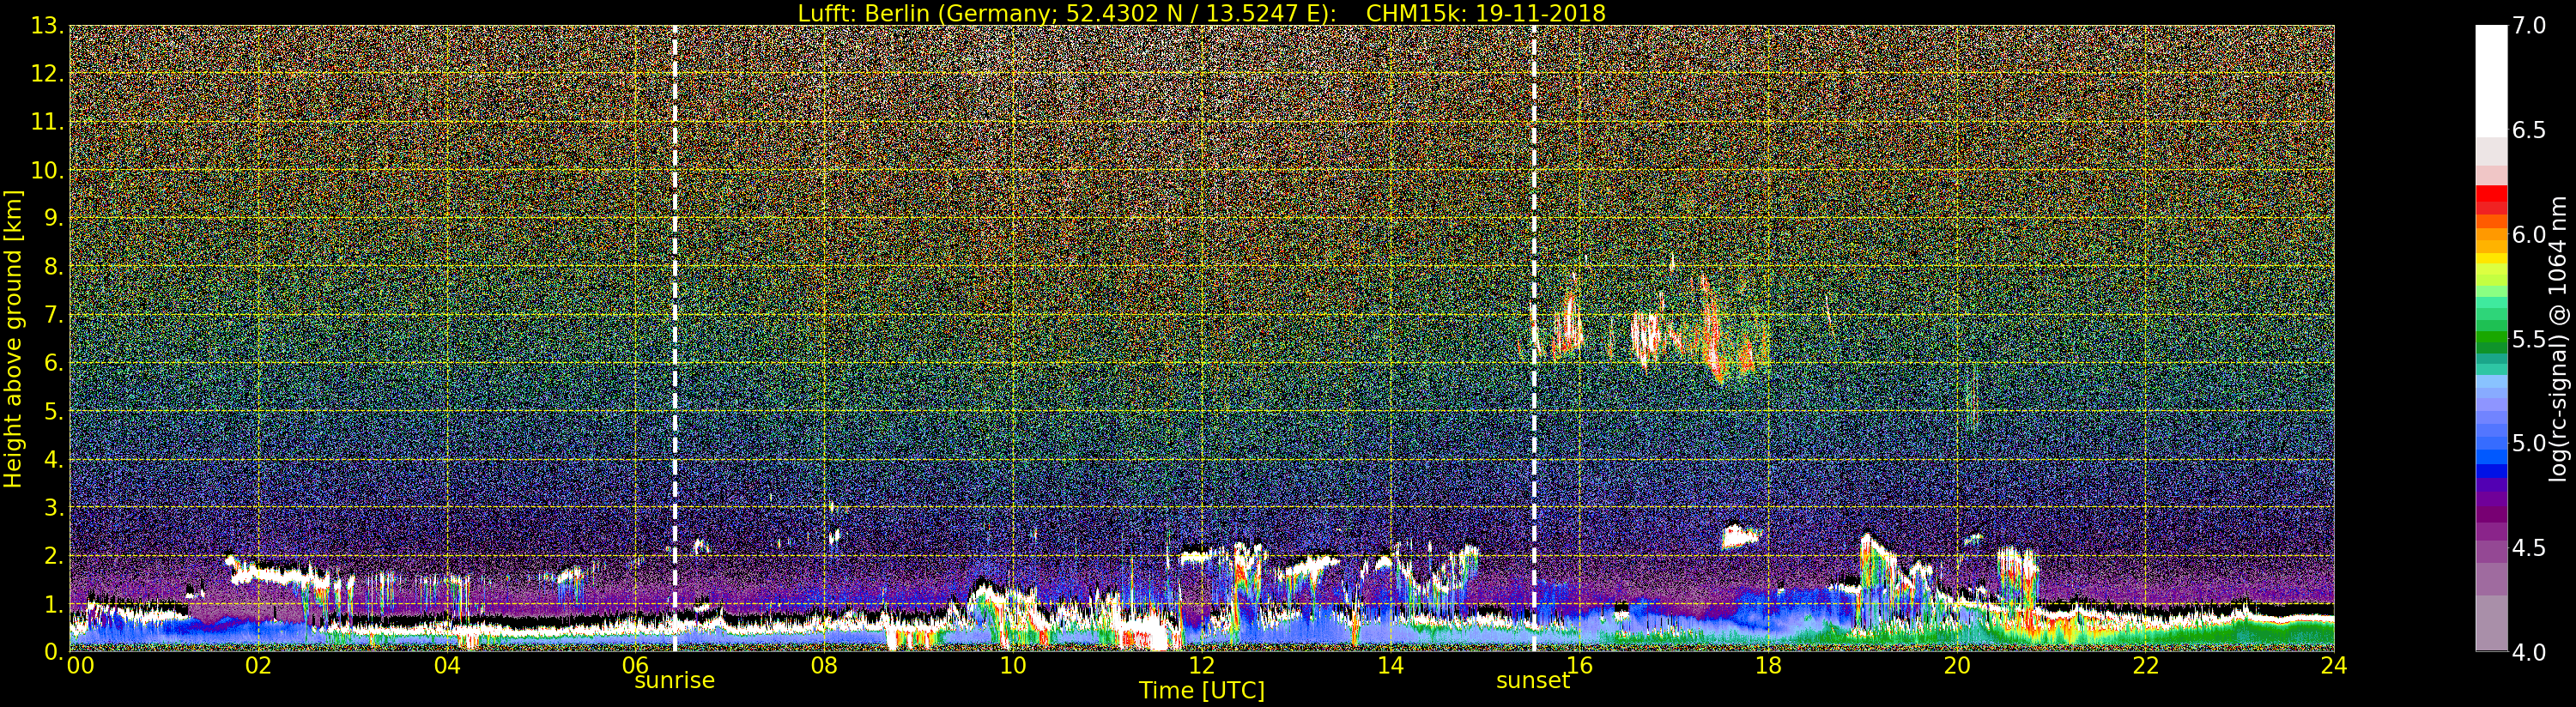Click the time axis tick '22'
This screenshot has height=707, width=2576.
point(2145,666)
